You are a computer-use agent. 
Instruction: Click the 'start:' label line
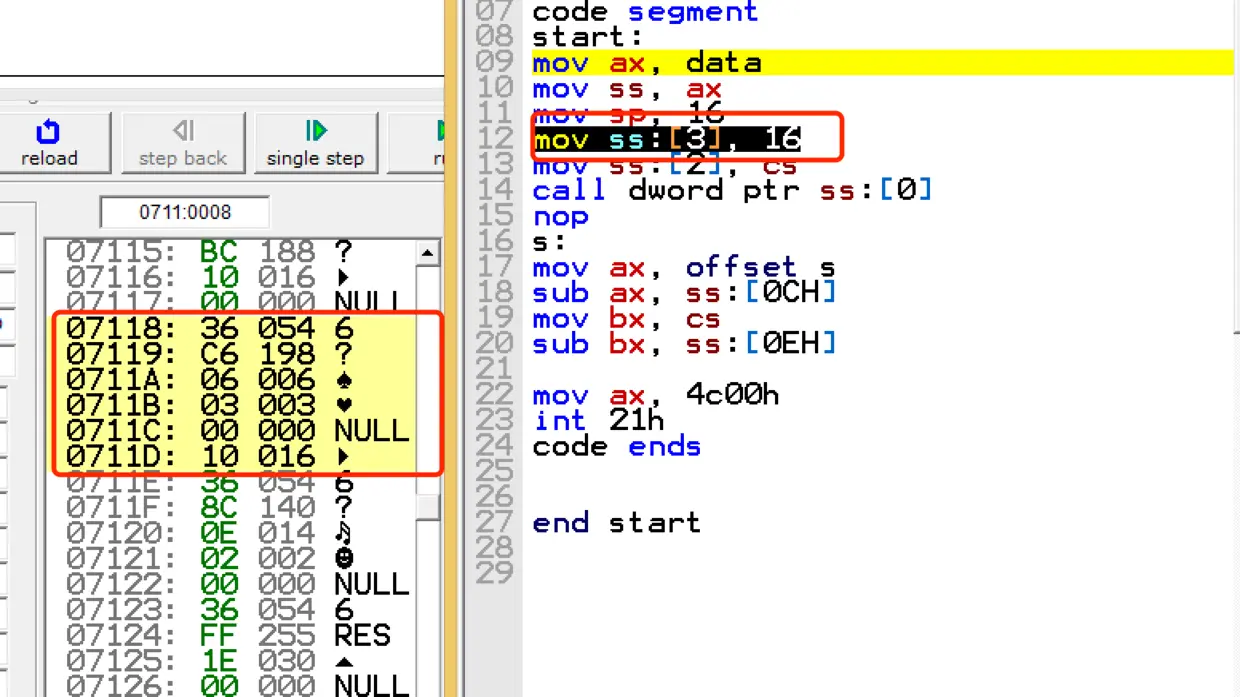[588, 38]
